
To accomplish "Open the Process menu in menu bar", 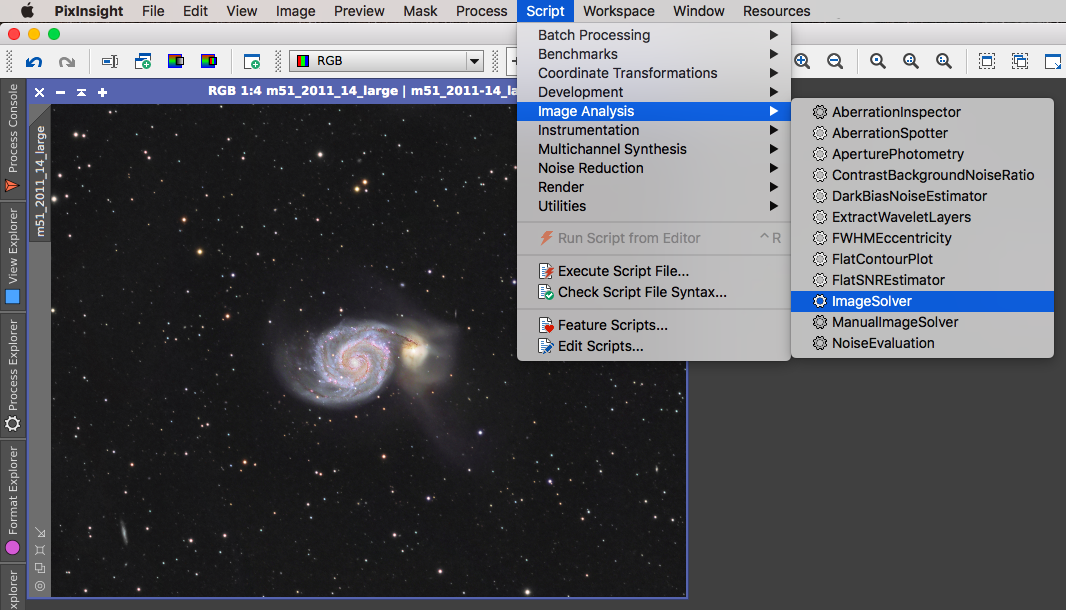I will pyautogui.click(x=481, y=11).
